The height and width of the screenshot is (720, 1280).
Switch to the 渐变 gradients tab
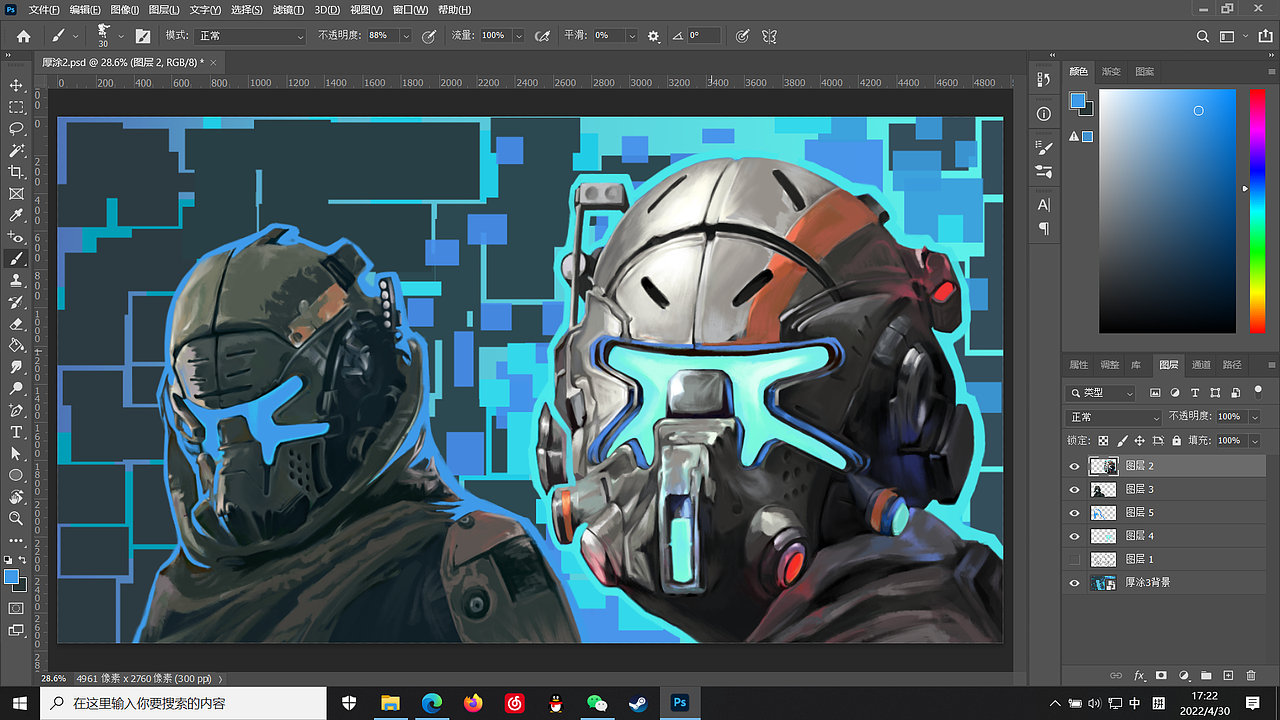[1111, 72]
